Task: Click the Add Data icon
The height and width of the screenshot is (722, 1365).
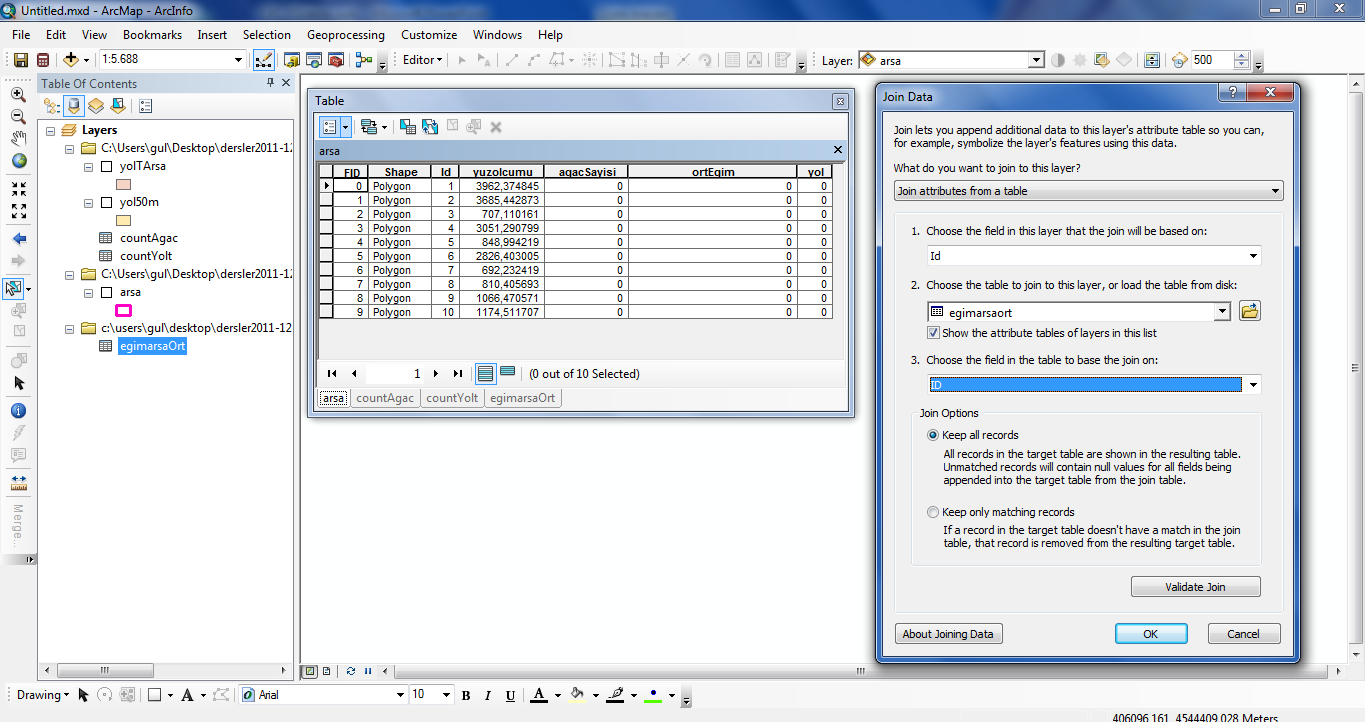Action: [x=71, y=60]
